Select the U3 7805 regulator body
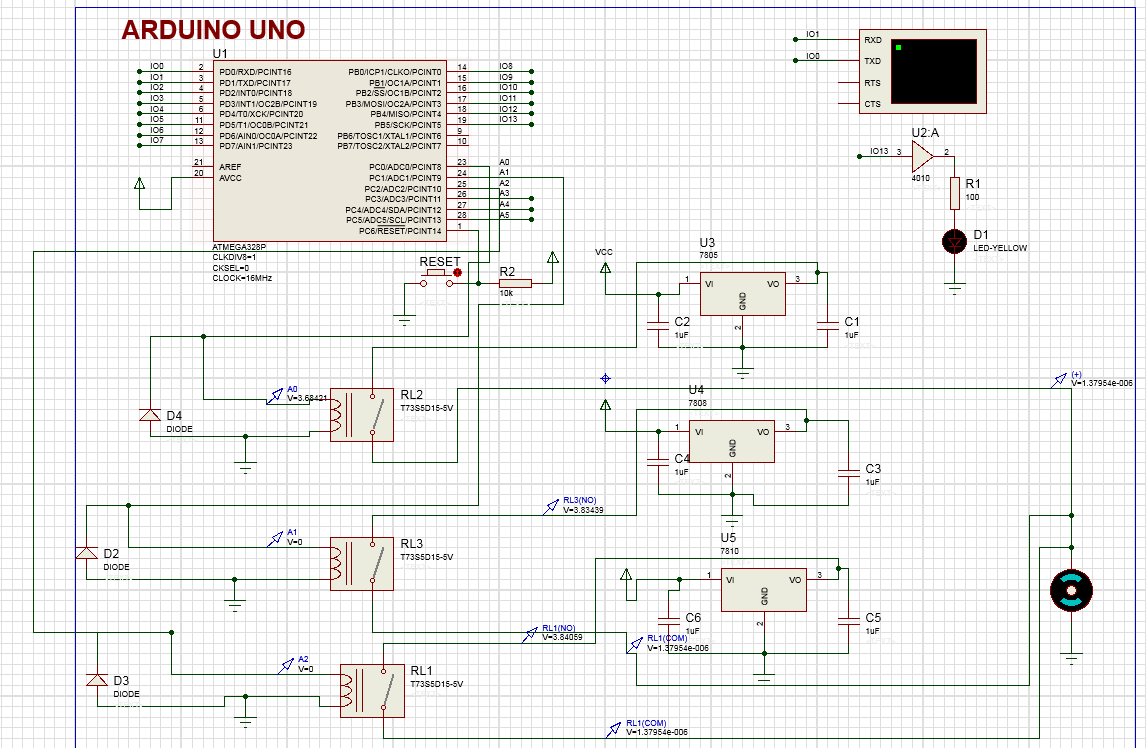1146x748 pixels. point(743,294)
